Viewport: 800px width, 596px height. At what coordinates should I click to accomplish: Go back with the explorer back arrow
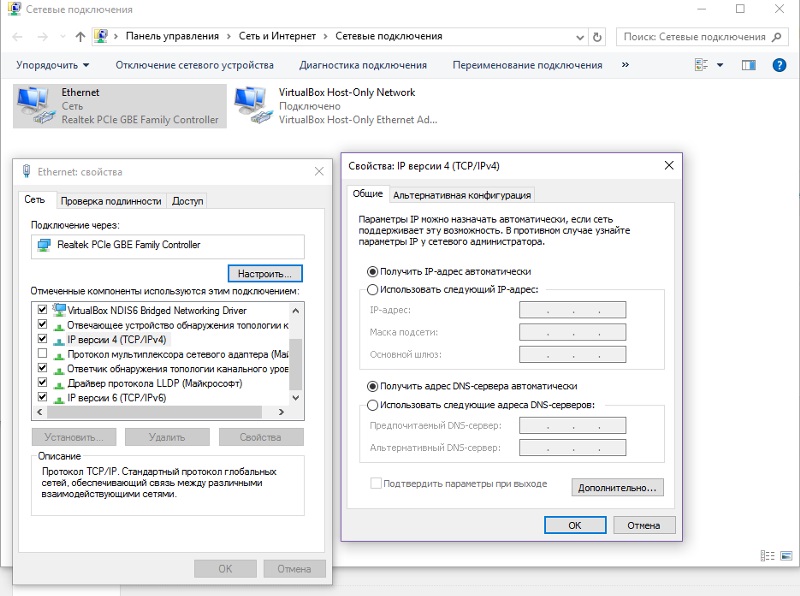(17, 37)
